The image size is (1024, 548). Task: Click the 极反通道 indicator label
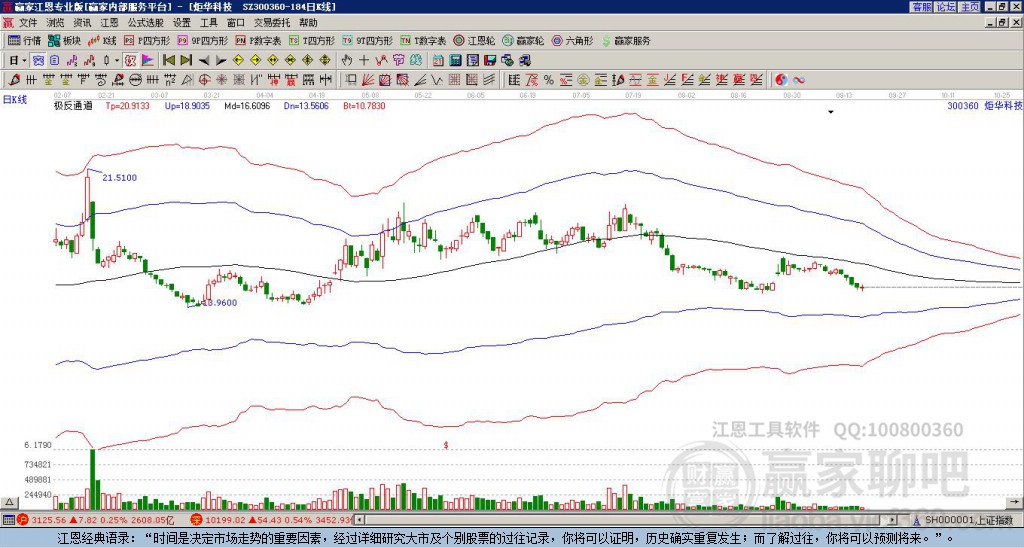click(73, 105)
